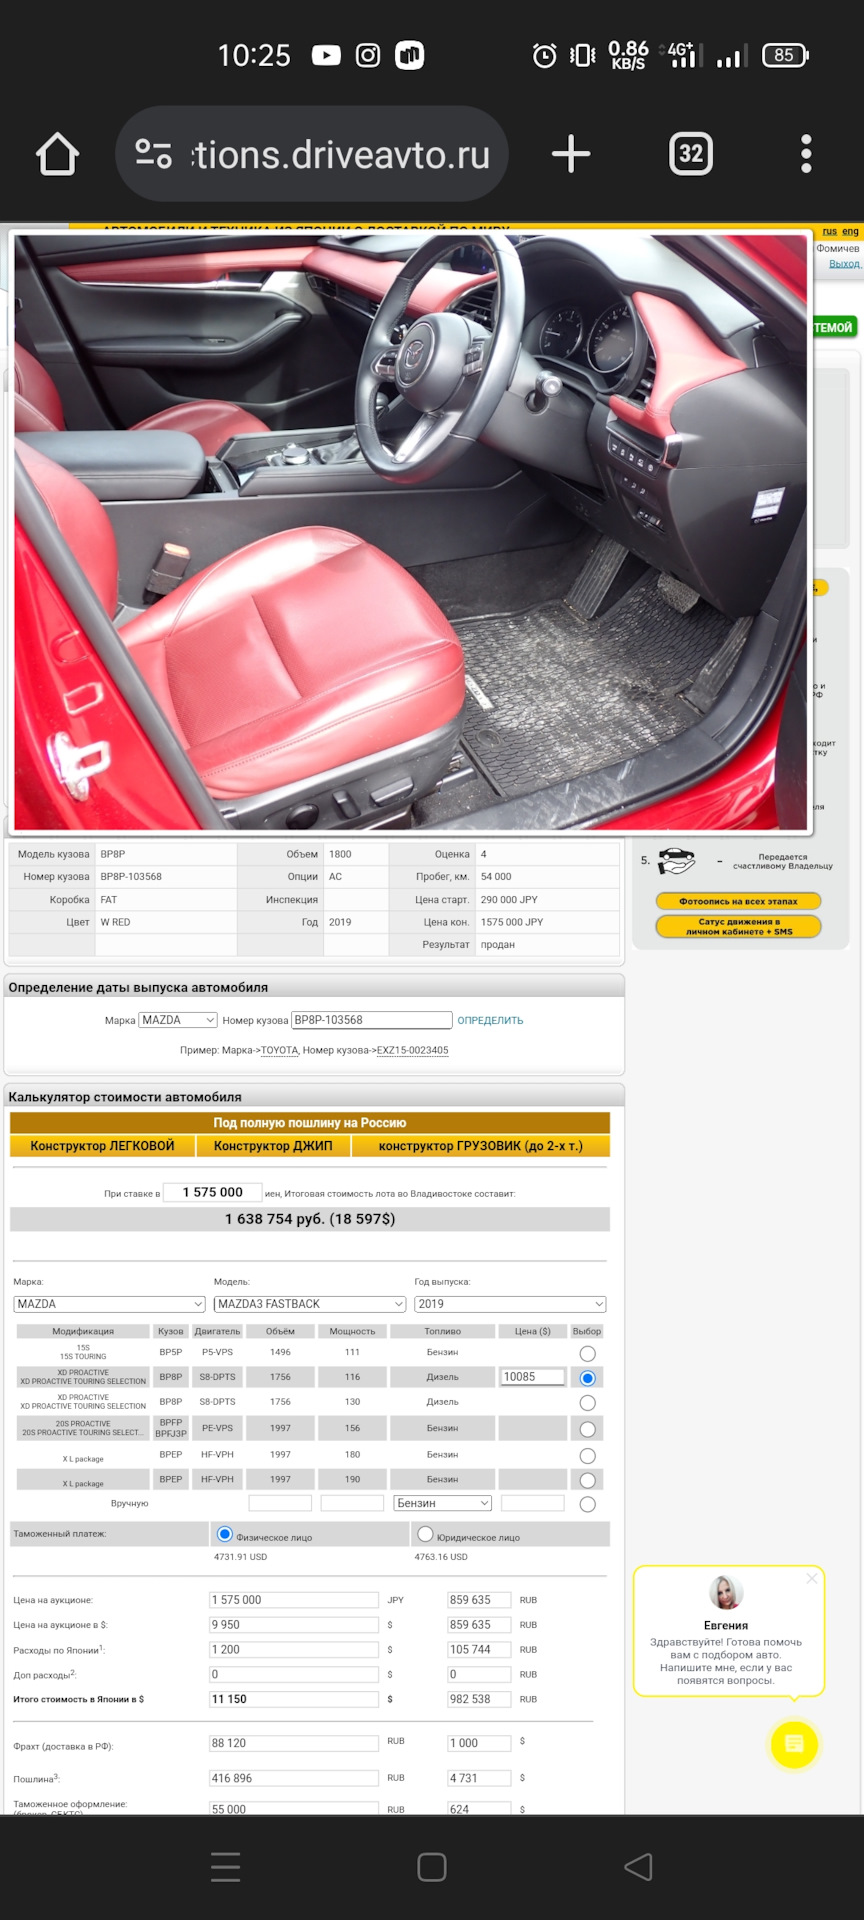Open a new tab with plus icon
This screenshot has height=1920, width=864.
click(571, 154)
